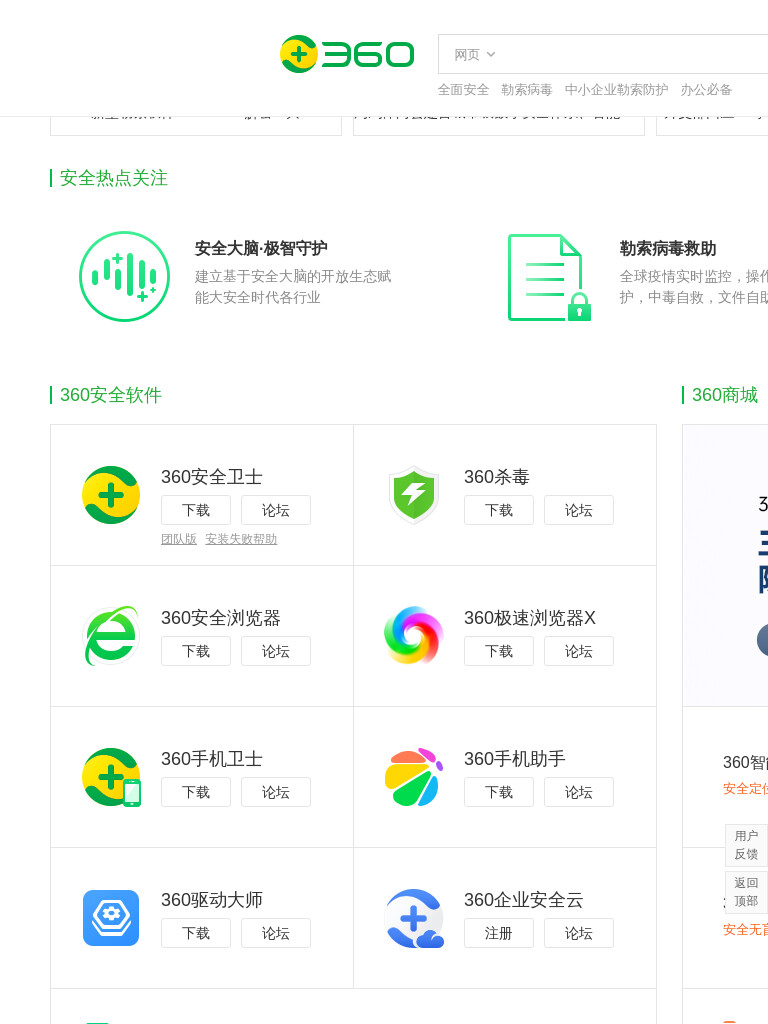Open 安装失败帮助 link
The width and height of the screenshot is (768, 1024).
pyautogui.click(x=241, y=539)
